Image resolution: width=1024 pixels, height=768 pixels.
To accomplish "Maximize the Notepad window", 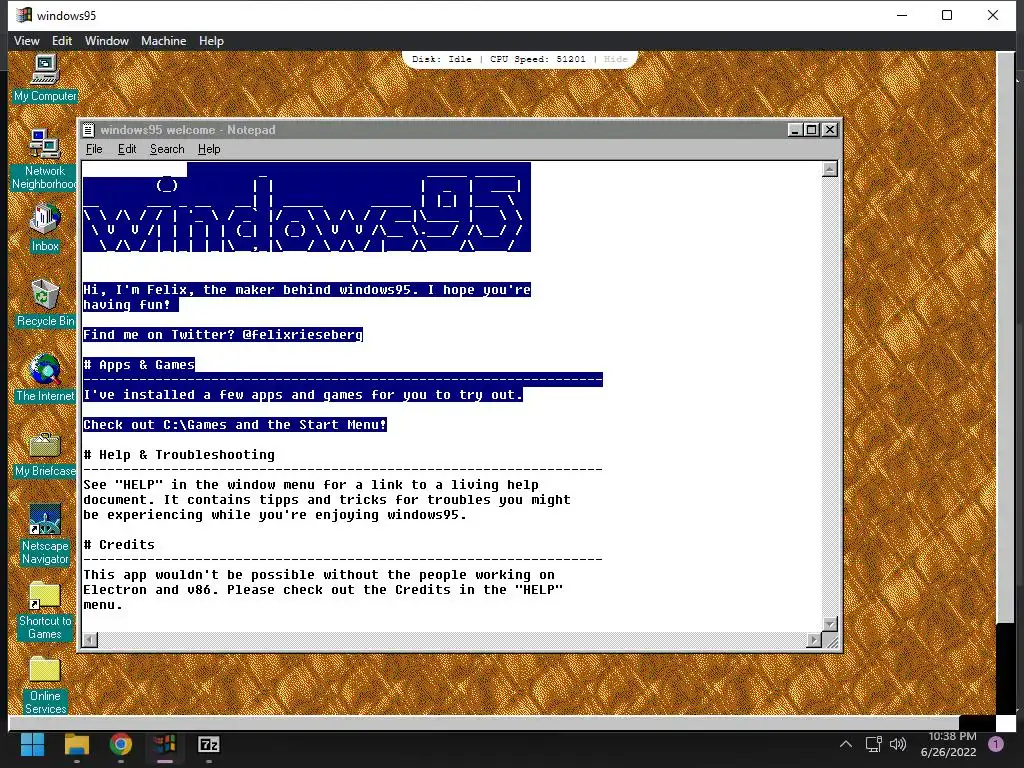I will [x=811, y=130].
